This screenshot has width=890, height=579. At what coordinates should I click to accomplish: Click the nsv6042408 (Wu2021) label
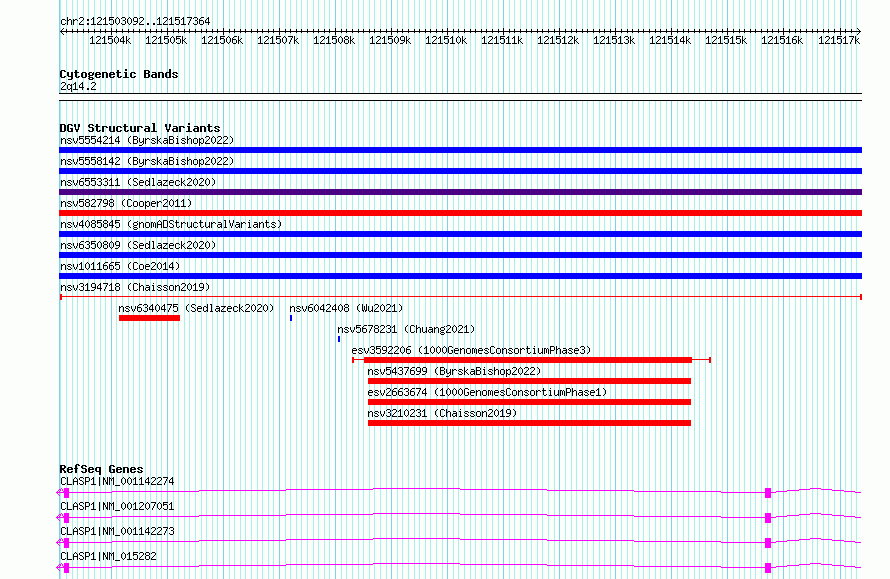pyautogui.click(x=346, y=308)
